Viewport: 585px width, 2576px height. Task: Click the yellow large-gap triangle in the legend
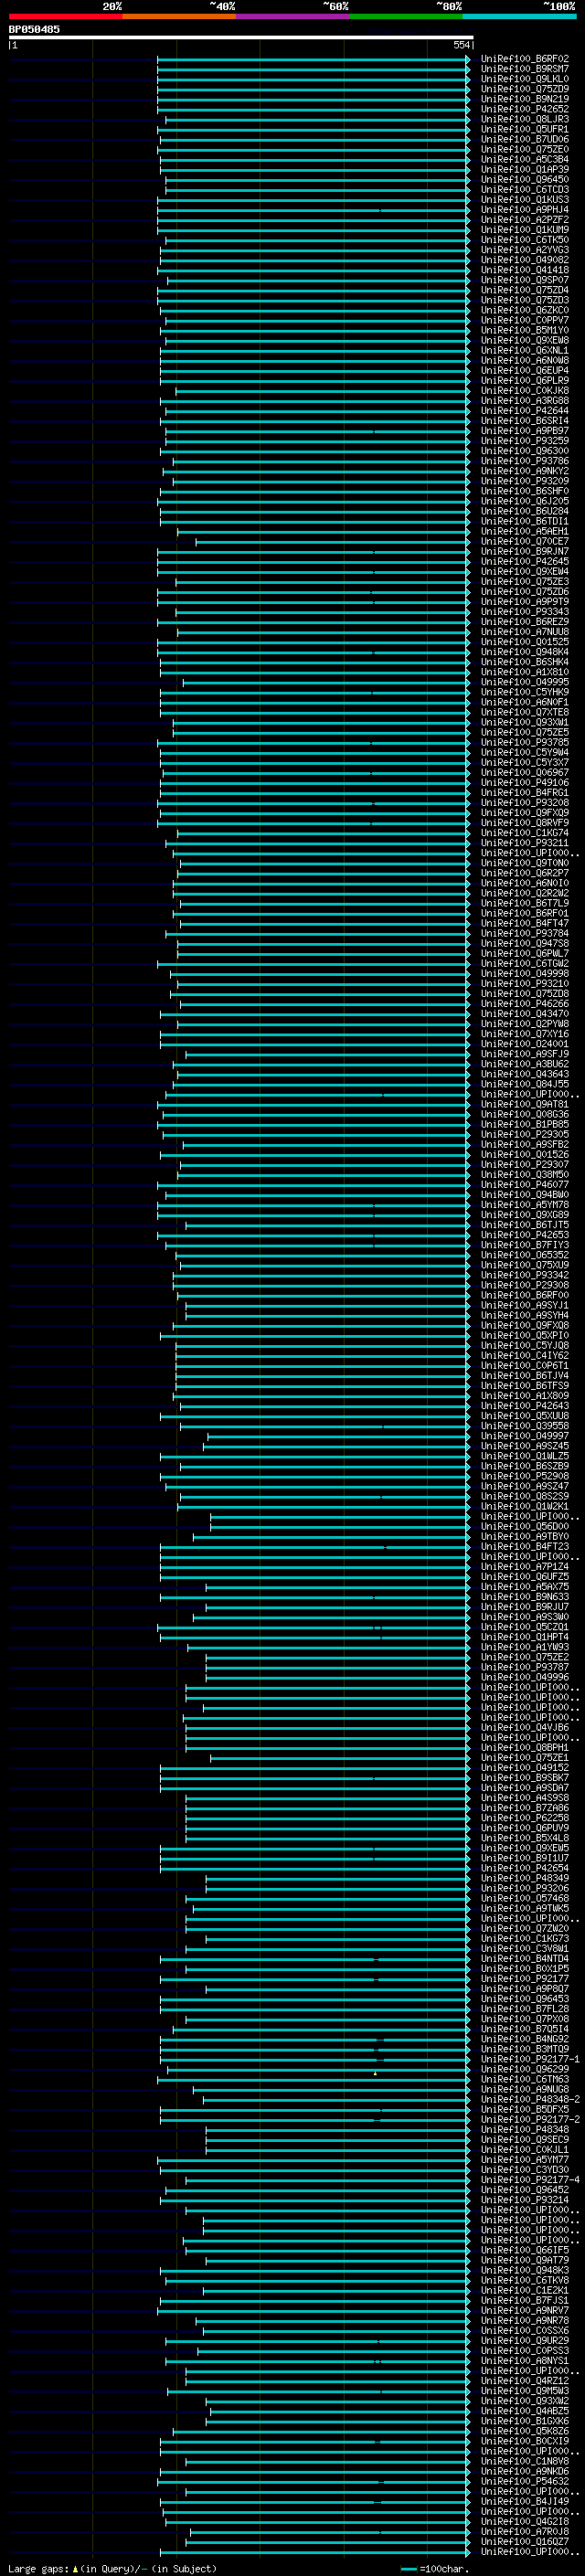click(75, 2569)
